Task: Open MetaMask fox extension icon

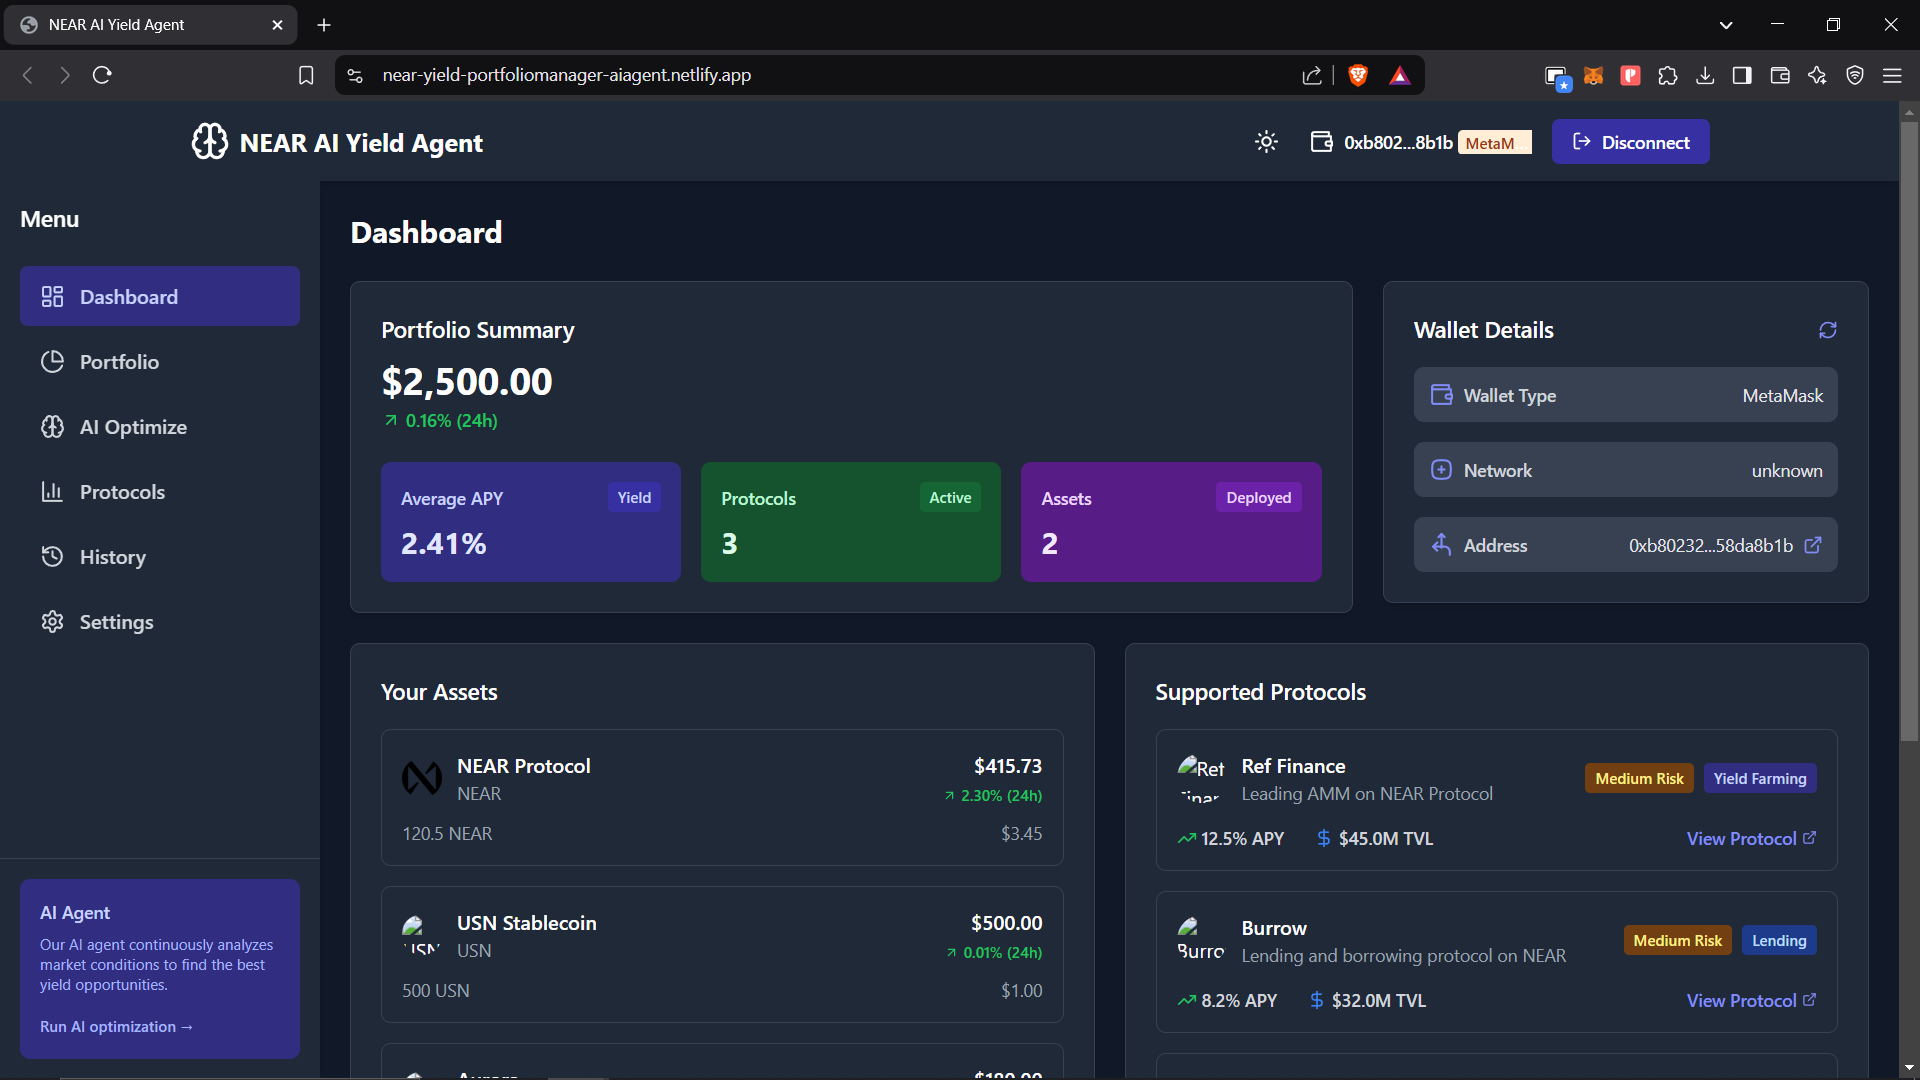Action: pyautogui.click(x=1593, y=75)
